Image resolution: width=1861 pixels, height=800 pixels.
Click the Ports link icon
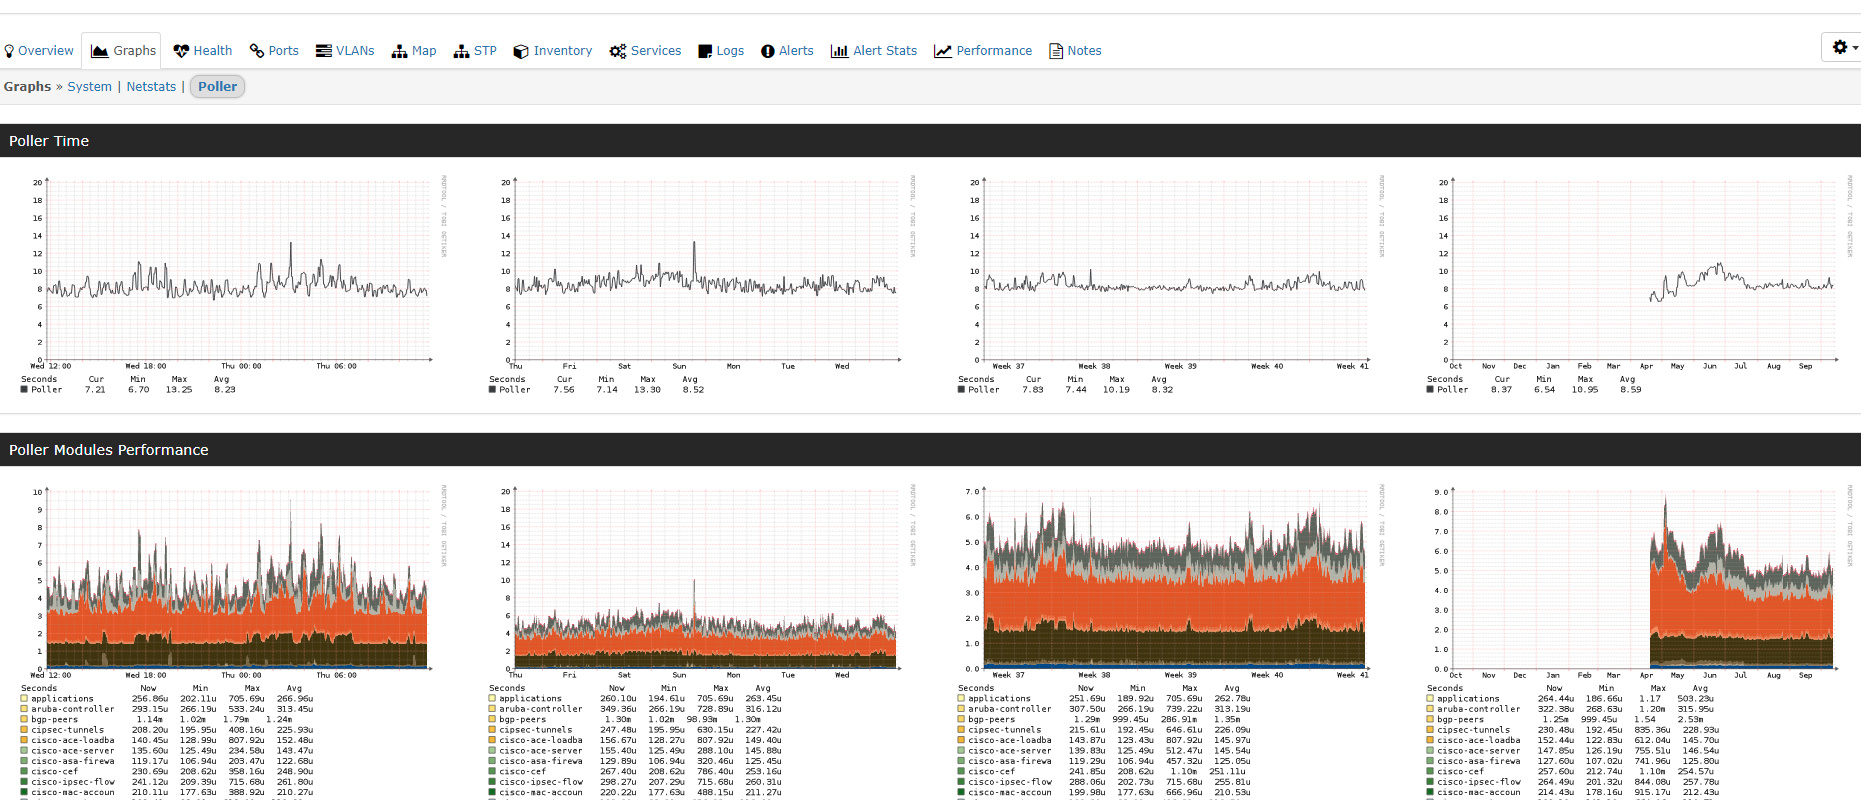257,51
